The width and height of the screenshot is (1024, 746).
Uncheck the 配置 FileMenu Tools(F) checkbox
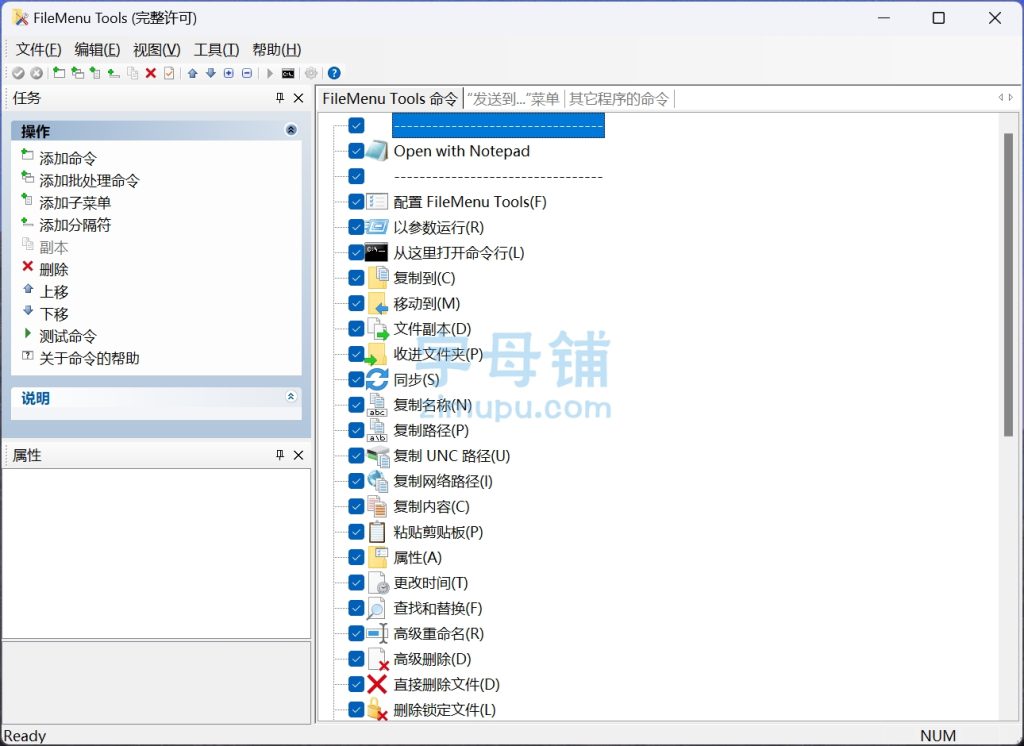356,202
